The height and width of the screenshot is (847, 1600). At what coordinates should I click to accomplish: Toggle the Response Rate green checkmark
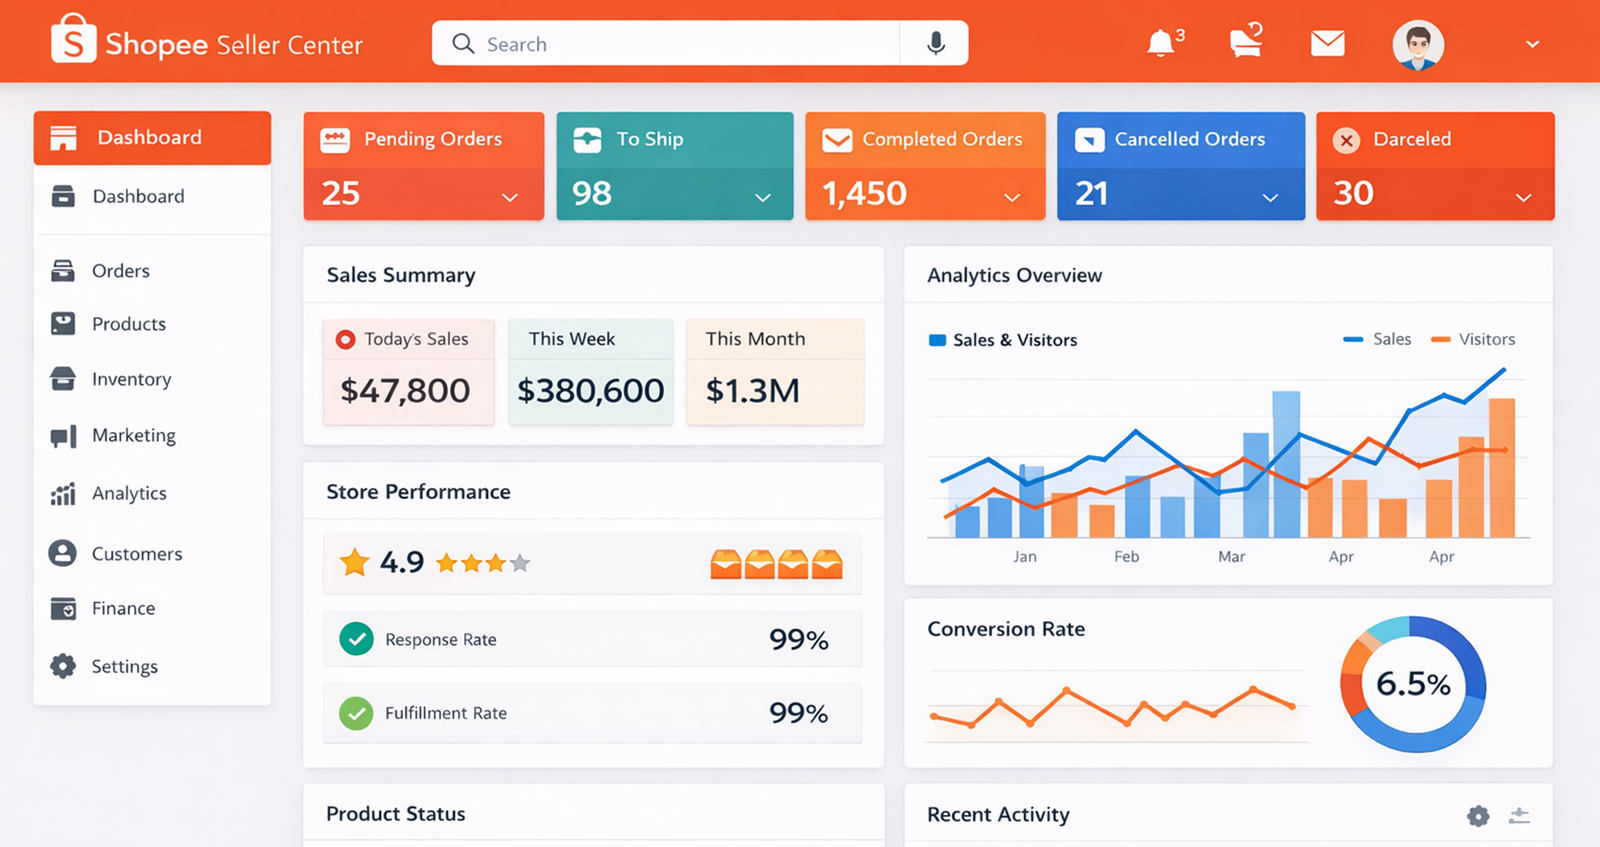(356, 639)
